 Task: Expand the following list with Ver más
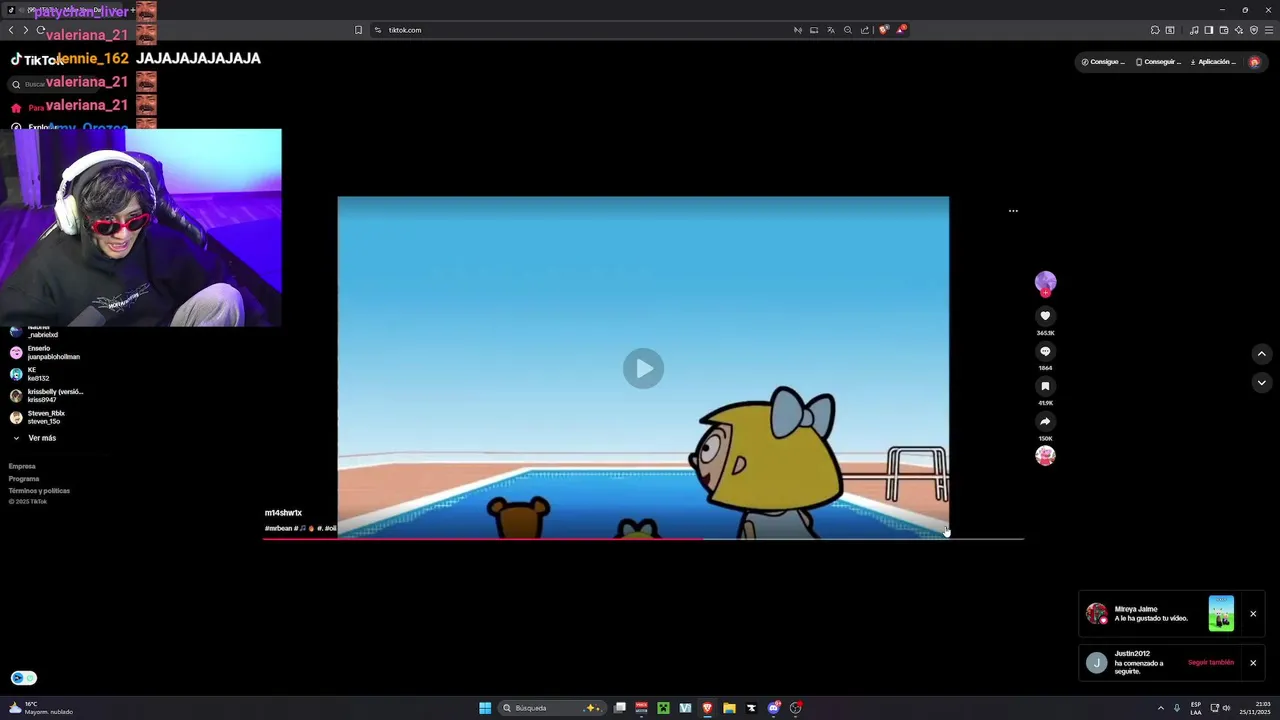[x=42, y=438]
